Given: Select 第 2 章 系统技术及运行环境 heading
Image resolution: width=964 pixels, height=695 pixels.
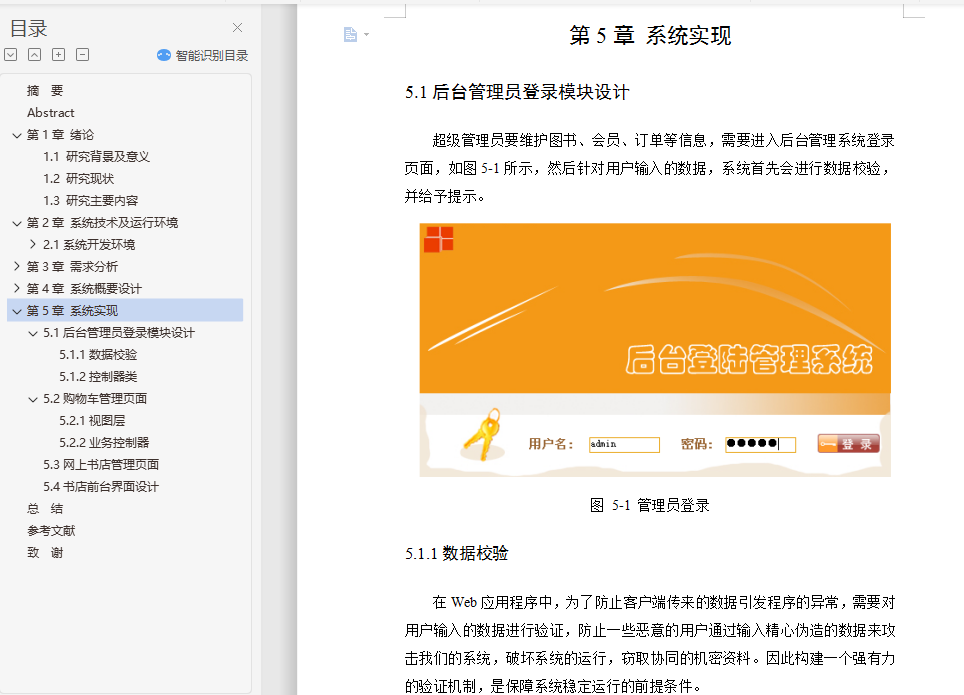Looking at the screenshot, I should 102,223.
